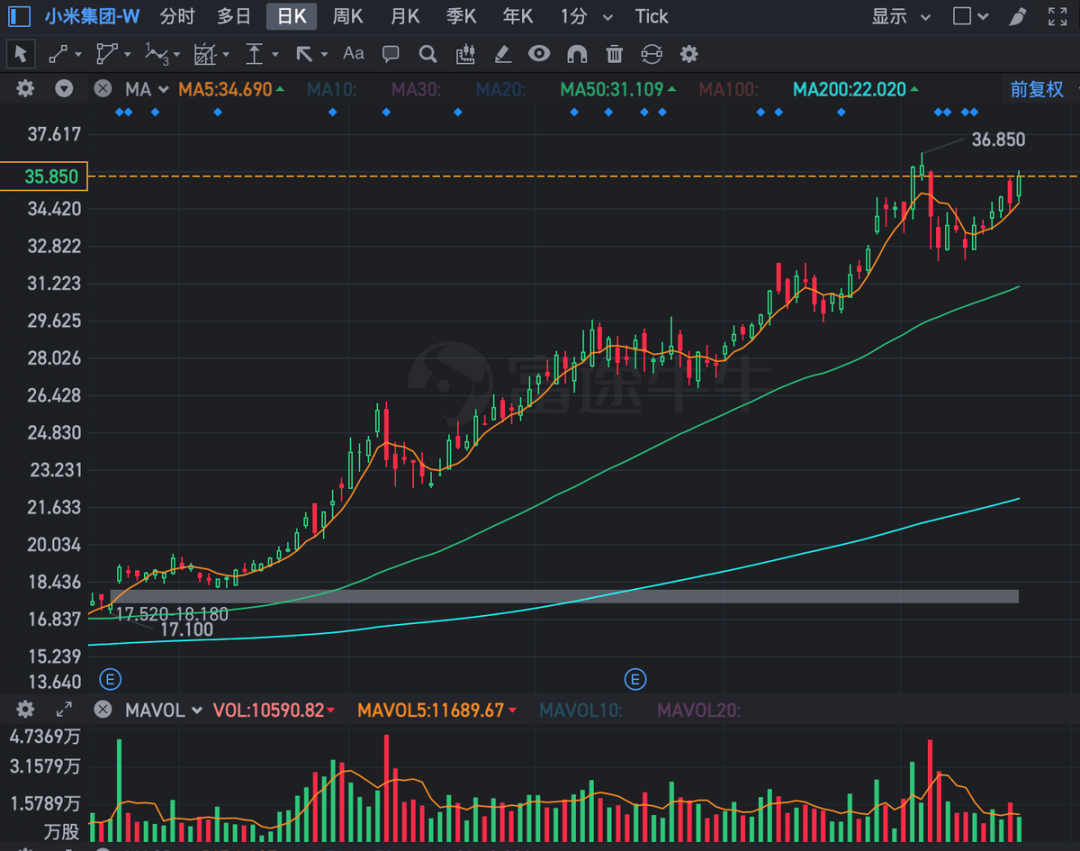
Task: Select the 日K daily candlestick tab
Action: point(291,17)
